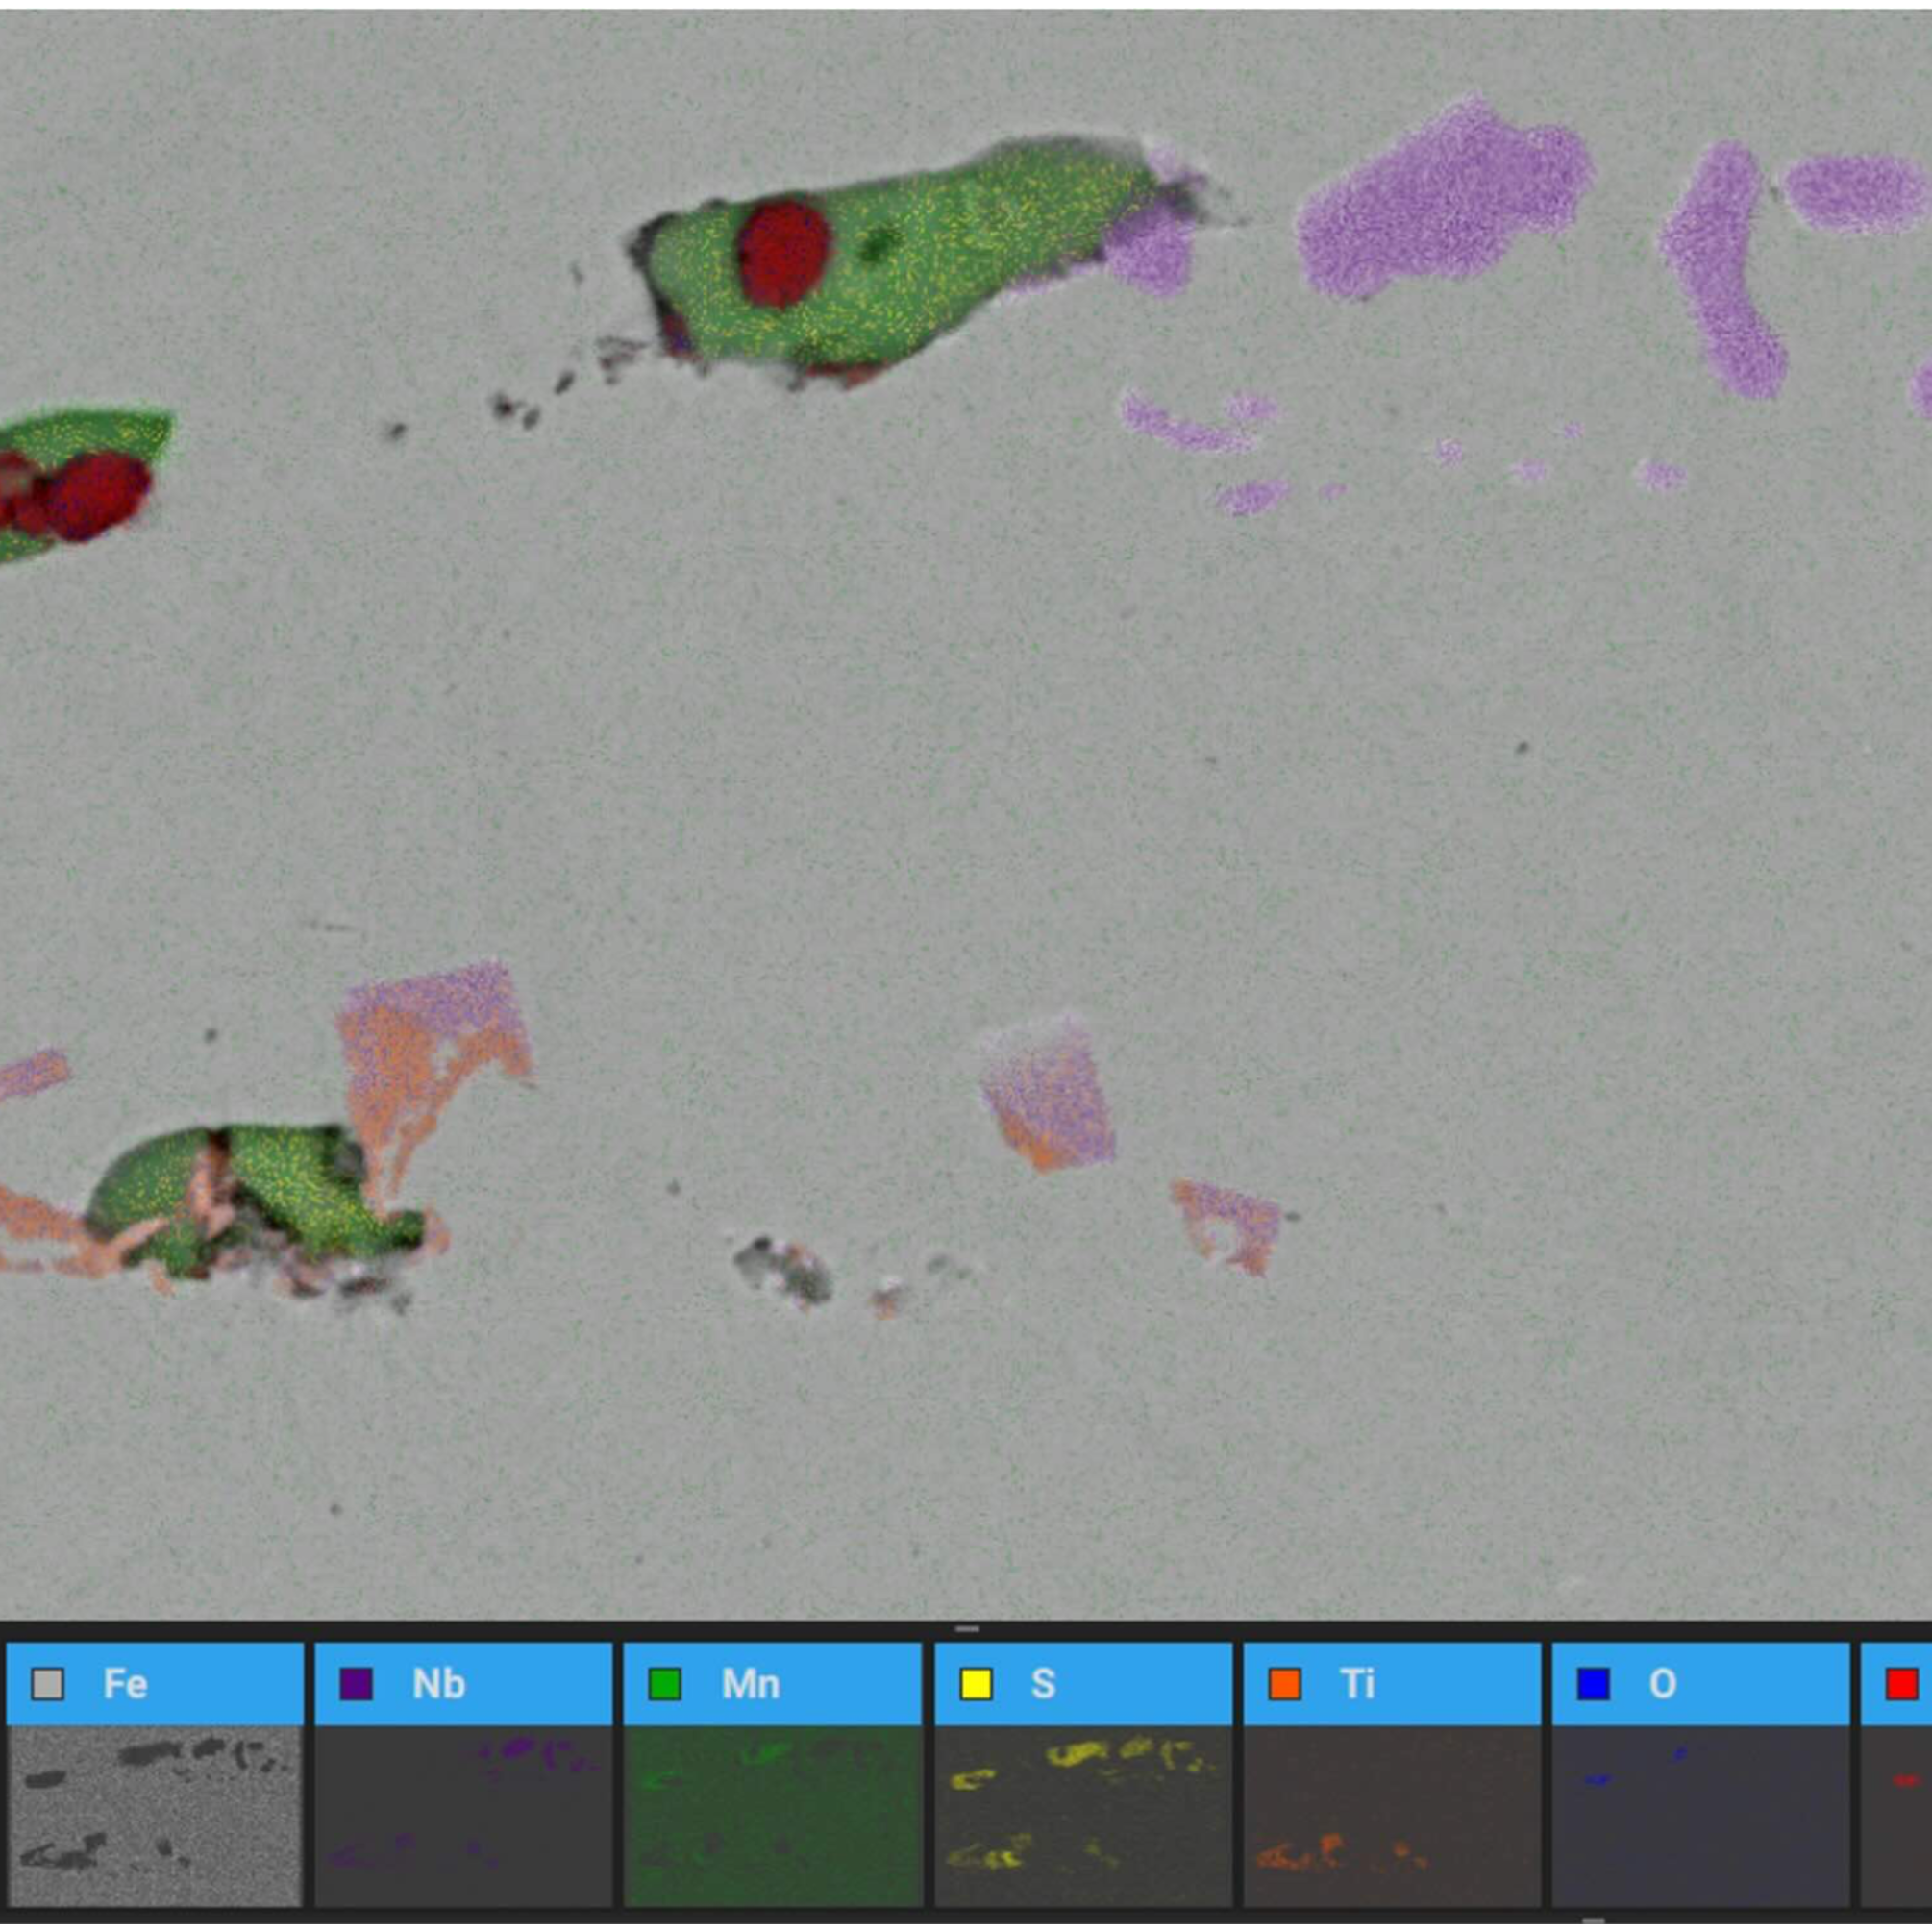
Task: Select the Nb label in the tile header
Action: point(439,1684)
